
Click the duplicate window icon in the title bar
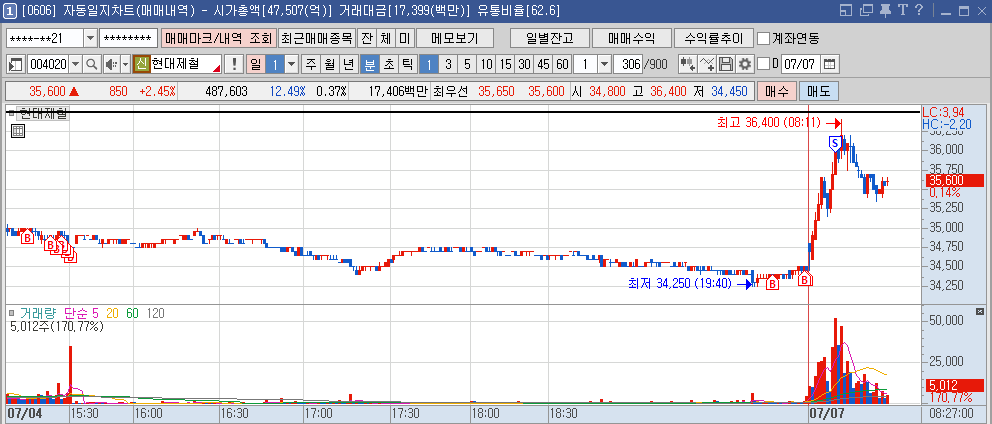[x=866, y=10]
